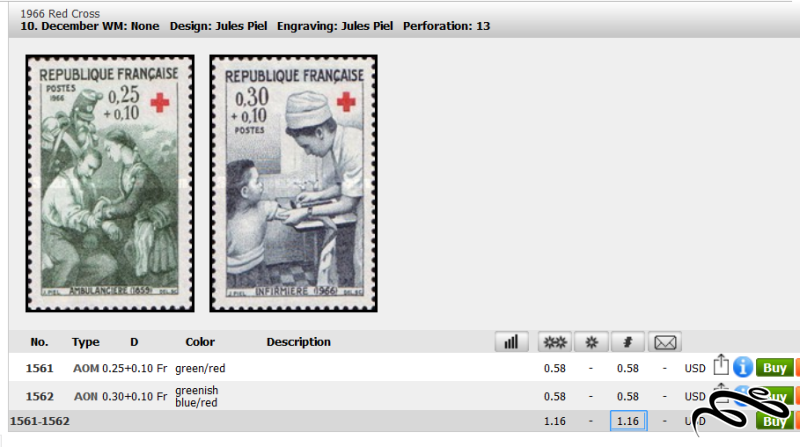Click stamp number 1561

pos(39,368)
